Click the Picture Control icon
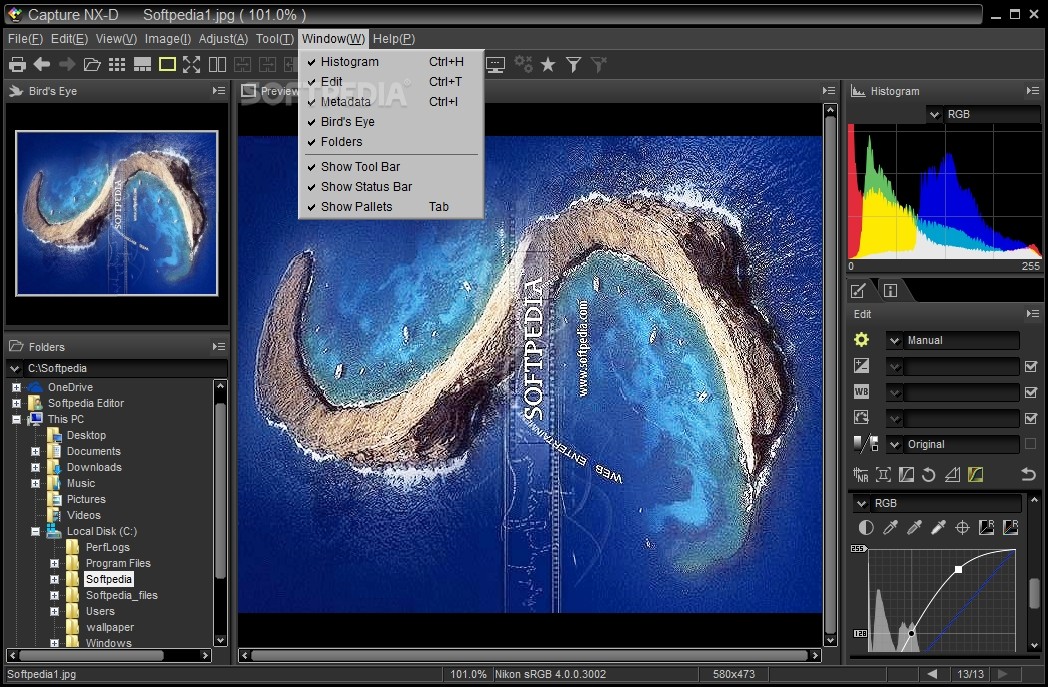The width and height of the screenshot is (1048, 687). [862, 418]
